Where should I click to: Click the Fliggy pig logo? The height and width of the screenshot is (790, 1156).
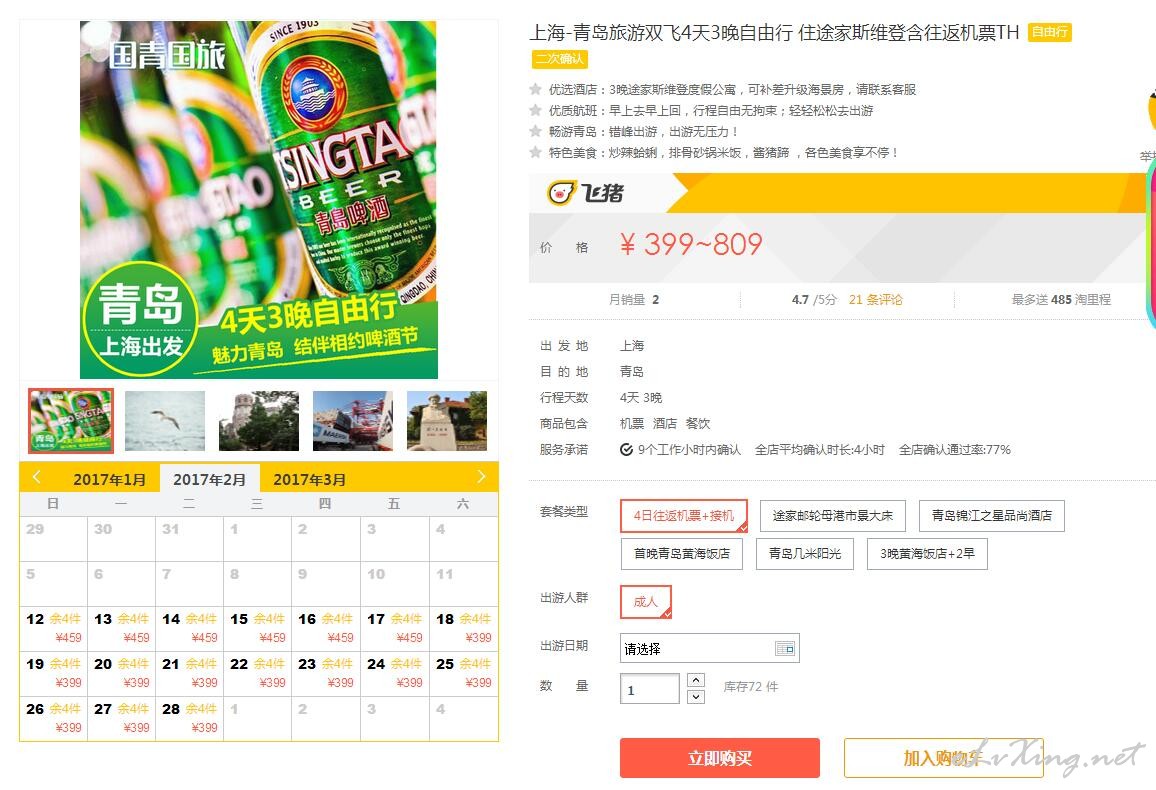[585, 193]
